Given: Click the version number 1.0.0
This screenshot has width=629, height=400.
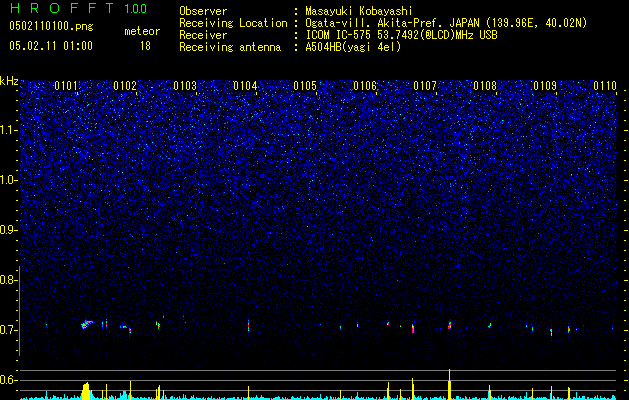Looking at the screenshot, I should [x=136, y=9].
